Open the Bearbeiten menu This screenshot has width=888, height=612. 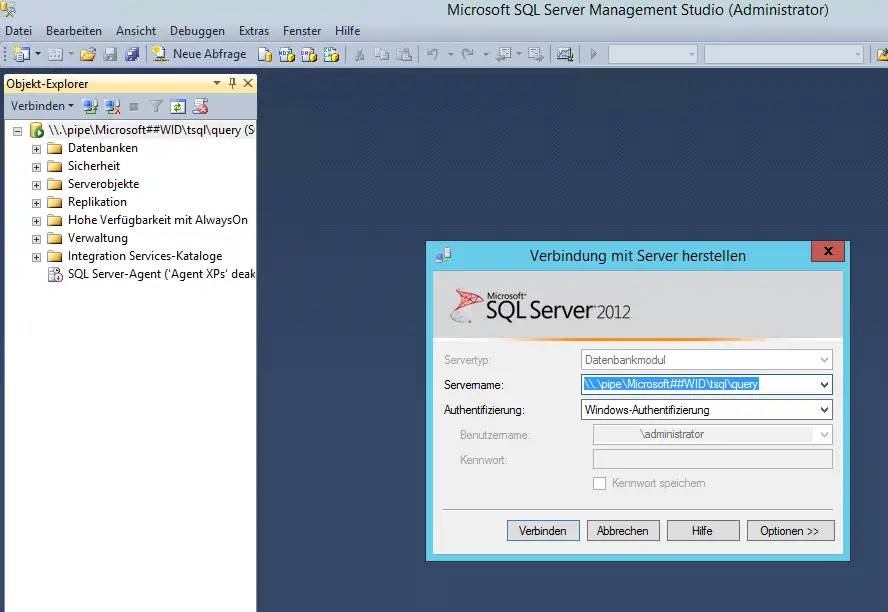pyautogui.click(x=74, y=31)
